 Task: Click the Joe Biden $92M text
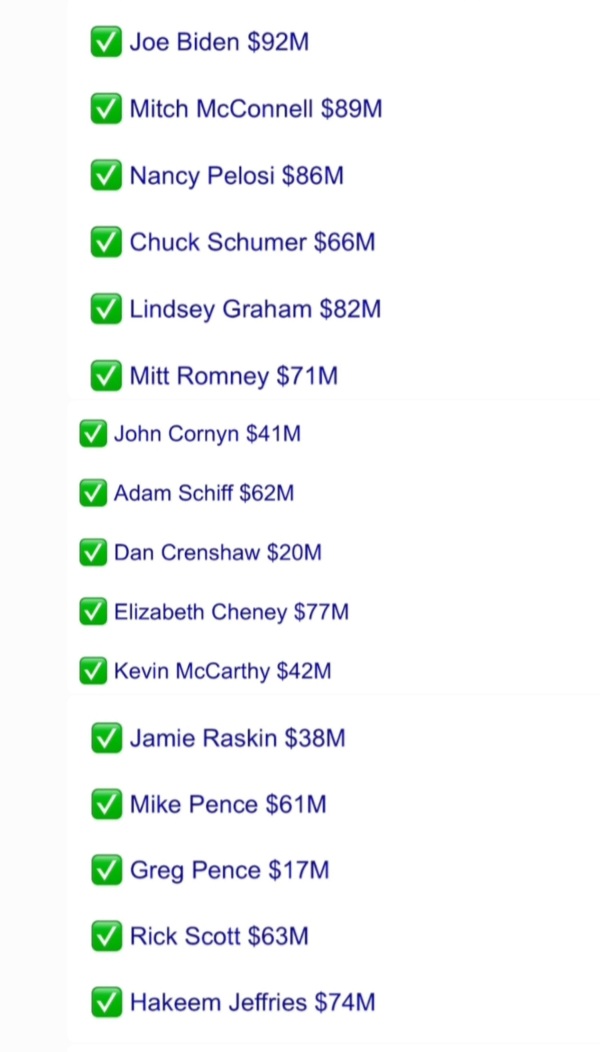[x=219, y=42]
